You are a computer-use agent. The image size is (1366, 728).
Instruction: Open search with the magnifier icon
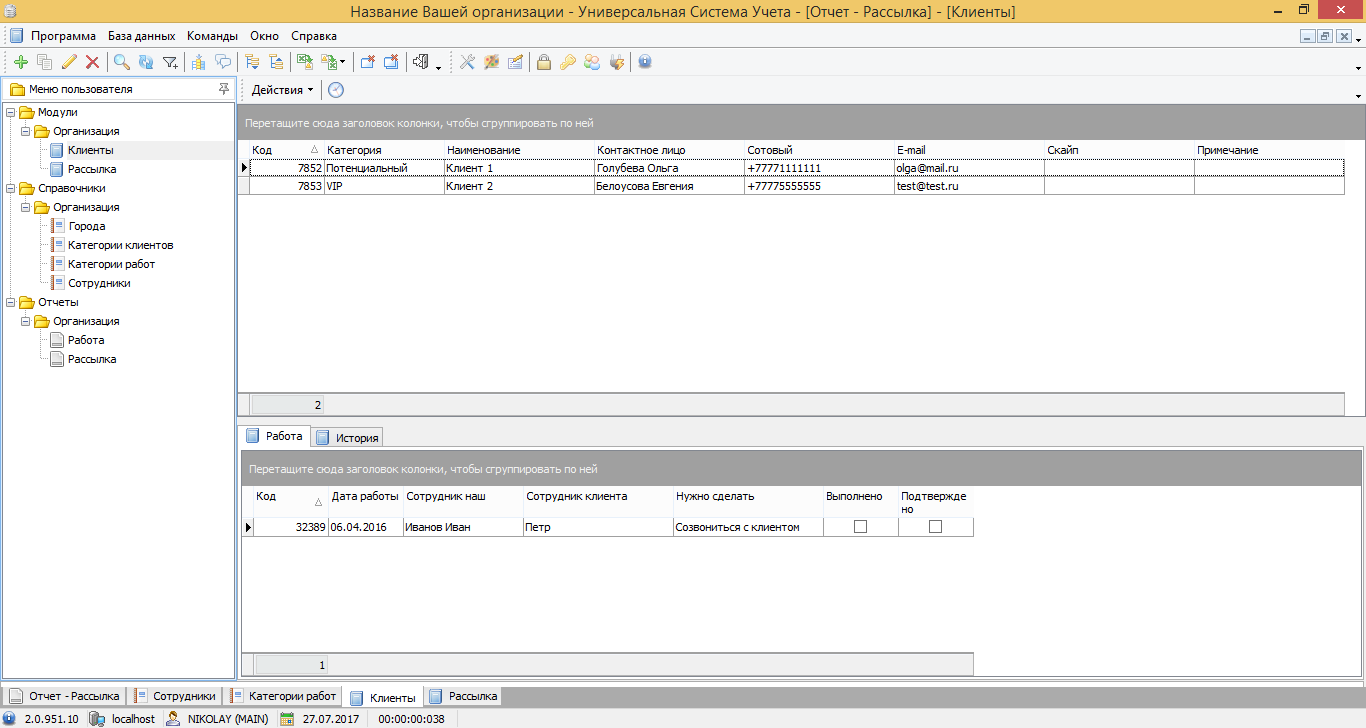click(122, 62)
